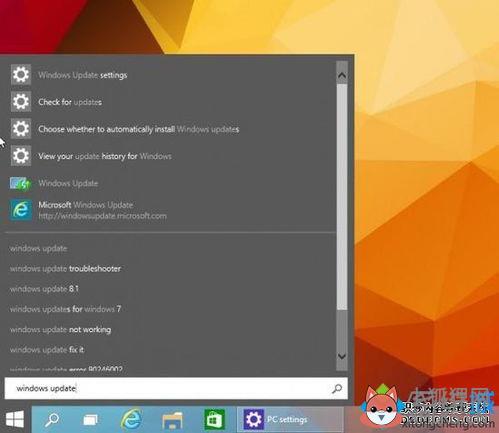Click the Search icon on the taskbar
Image resolution: width=499 pixels, height=433 pixels.
[52, 419]
